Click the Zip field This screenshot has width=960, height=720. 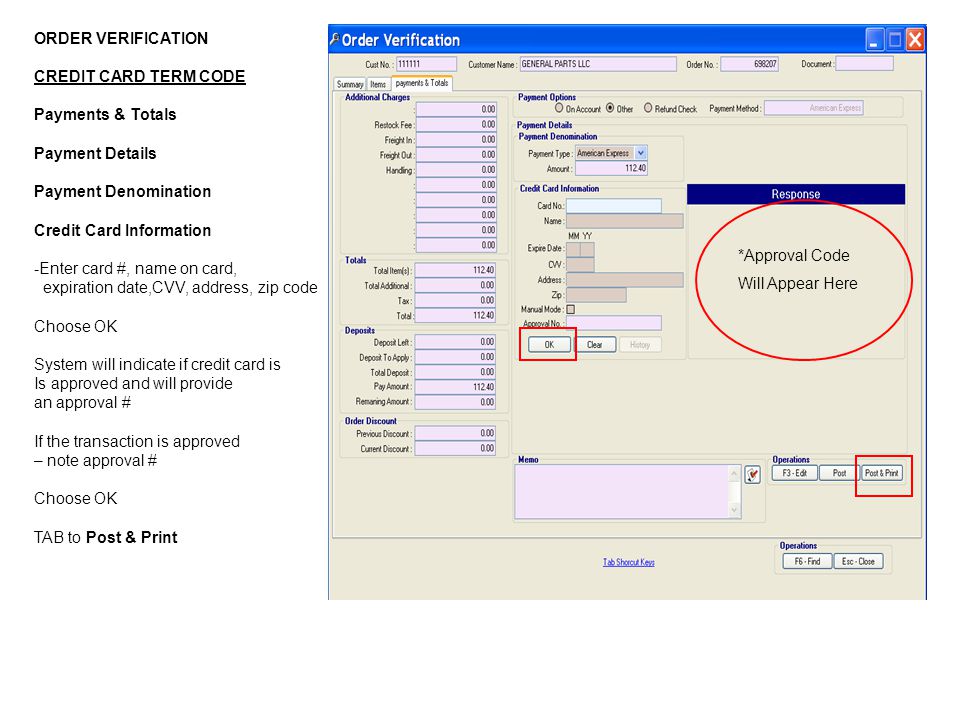click(x=596, y=295)
